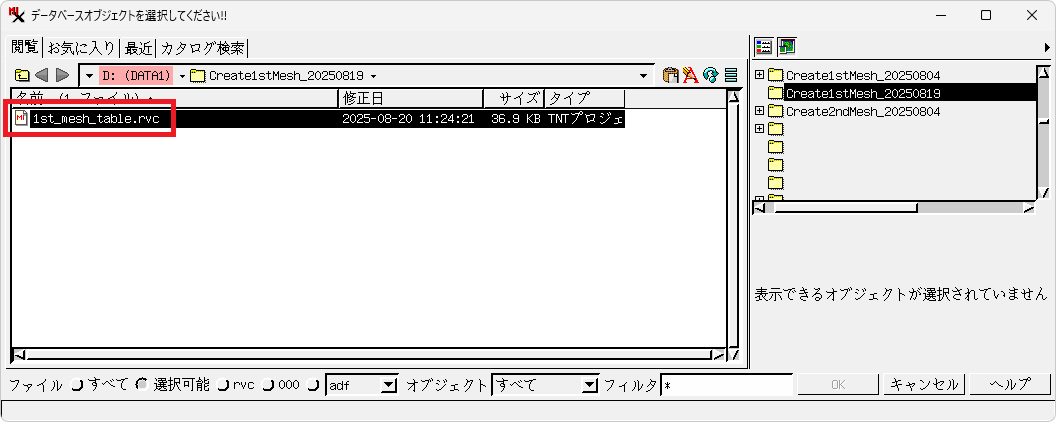Click into the フィルタ text field
Screen dimensions: 1056x422
pos(726,385)
